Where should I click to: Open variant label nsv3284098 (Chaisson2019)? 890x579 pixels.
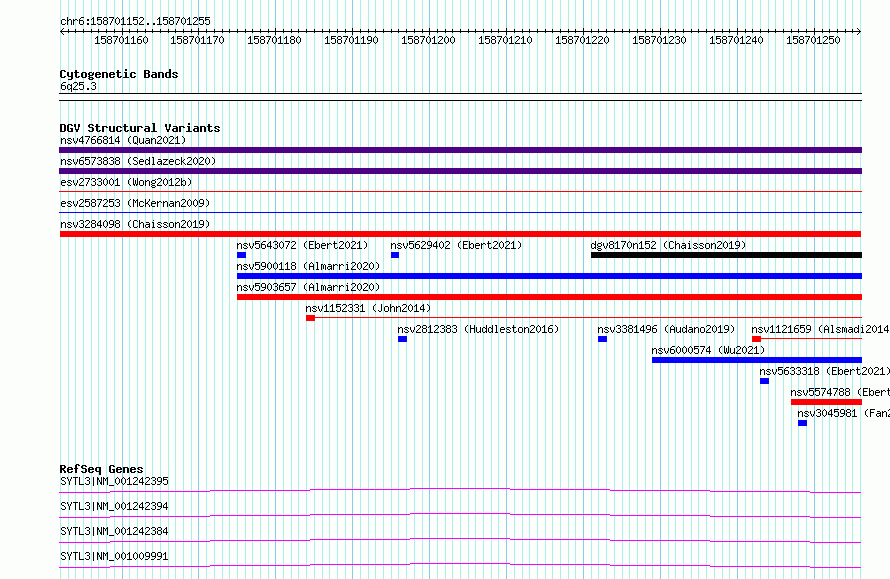pyautogui.click(x=135, y=224)
